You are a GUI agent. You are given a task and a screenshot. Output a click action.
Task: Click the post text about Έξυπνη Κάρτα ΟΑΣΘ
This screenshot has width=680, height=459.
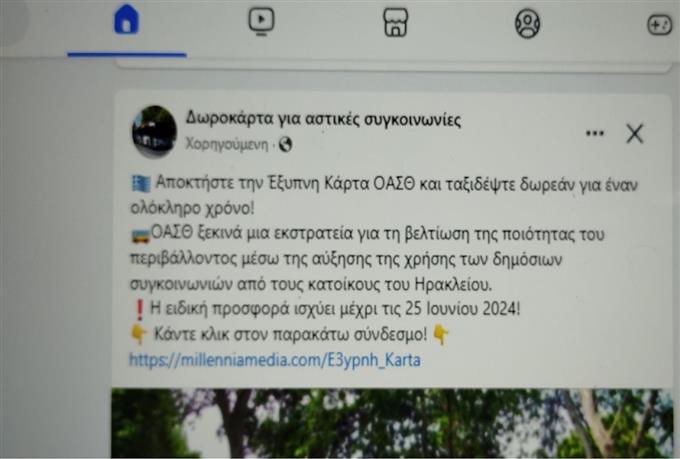[384, 196]
